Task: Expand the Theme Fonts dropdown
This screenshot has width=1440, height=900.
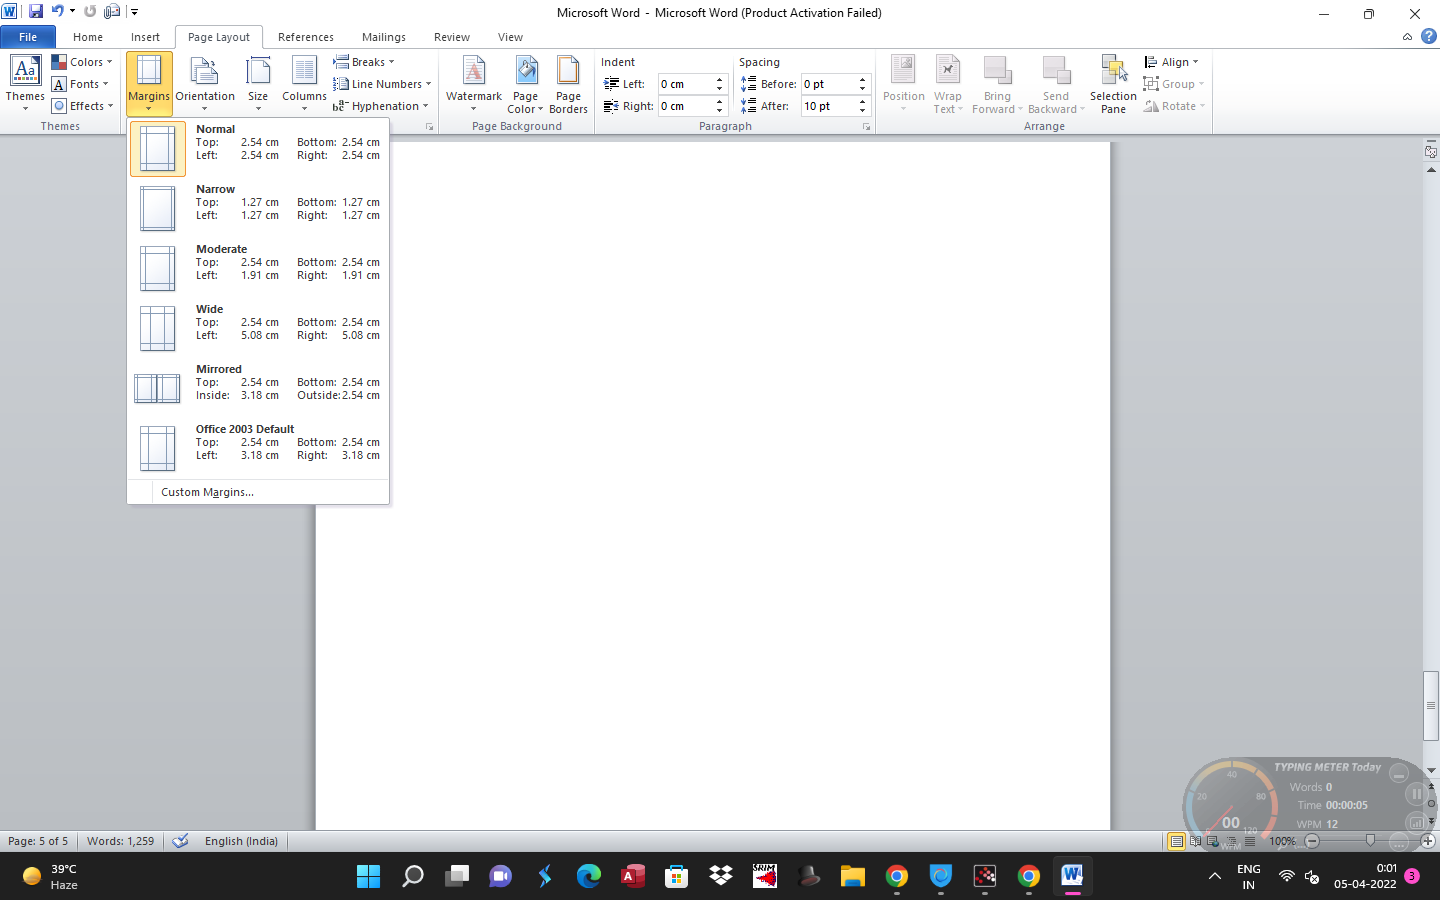Action: point(81,84)
